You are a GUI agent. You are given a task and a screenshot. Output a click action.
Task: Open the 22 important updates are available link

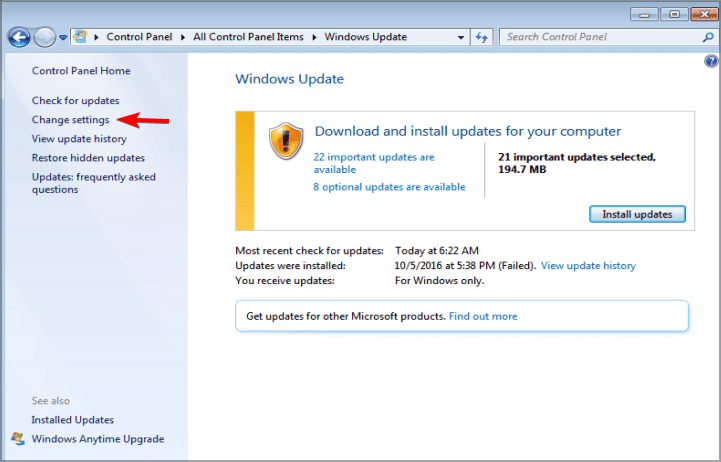point(374,163)
